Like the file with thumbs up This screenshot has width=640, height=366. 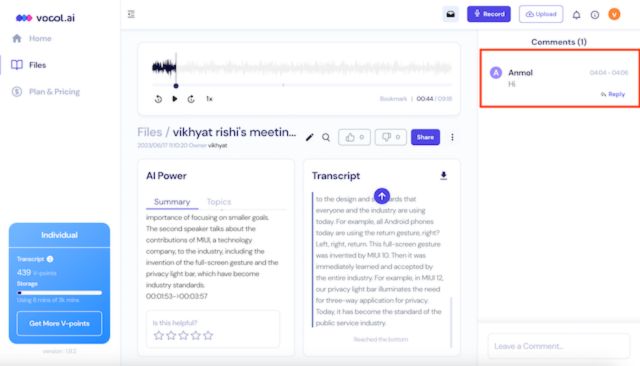(x=354, y=137)
